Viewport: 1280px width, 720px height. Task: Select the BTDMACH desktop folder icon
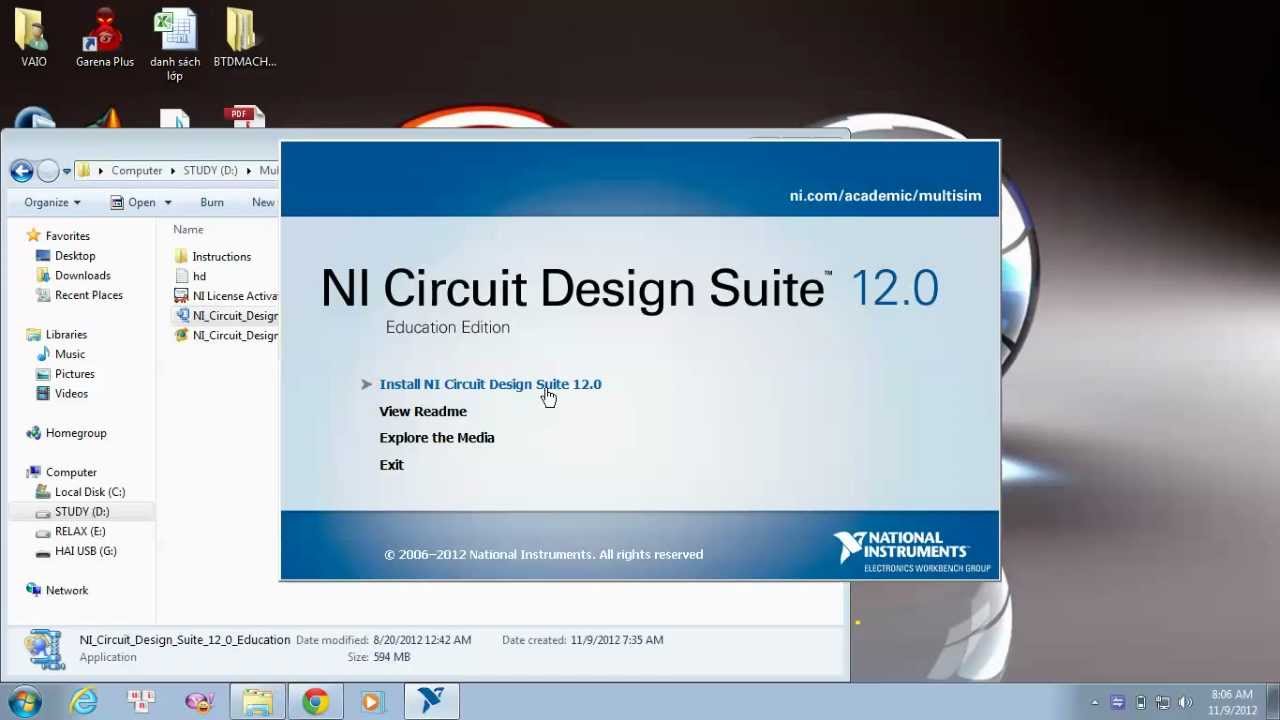(244, 38)
